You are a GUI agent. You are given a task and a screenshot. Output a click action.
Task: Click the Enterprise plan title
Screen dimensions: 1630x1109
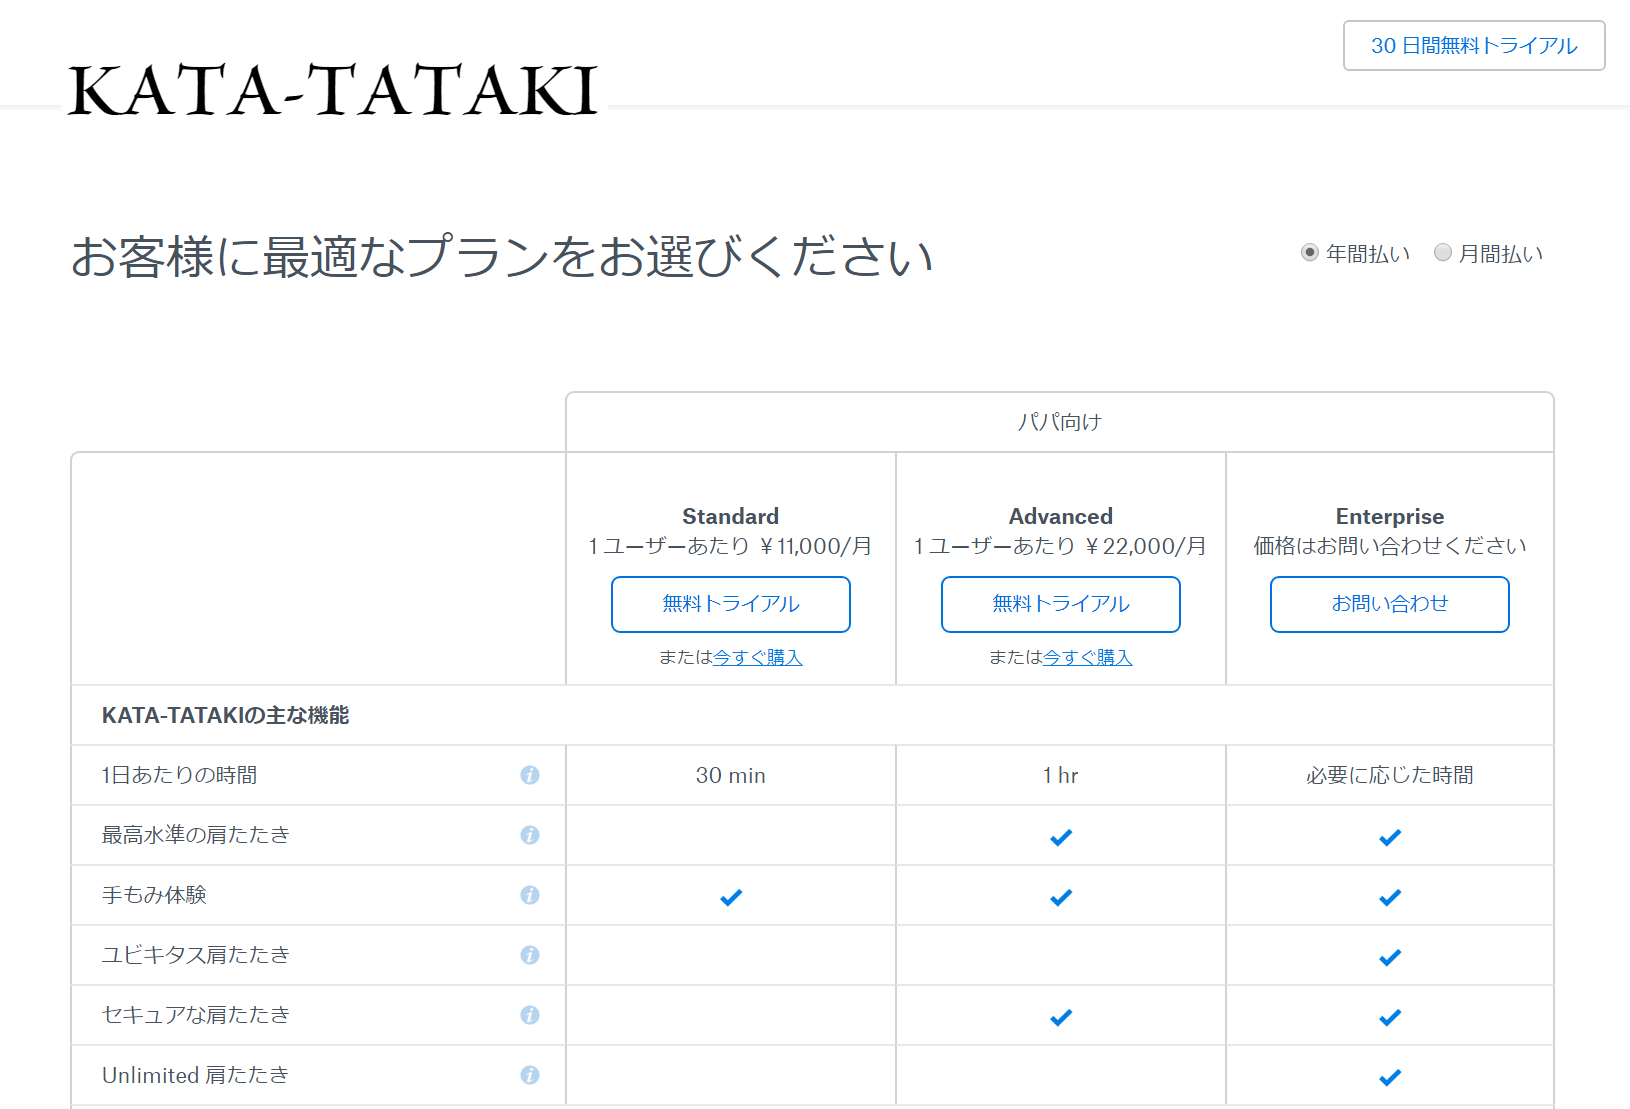pyautogui.click(x=1390, y=516)
